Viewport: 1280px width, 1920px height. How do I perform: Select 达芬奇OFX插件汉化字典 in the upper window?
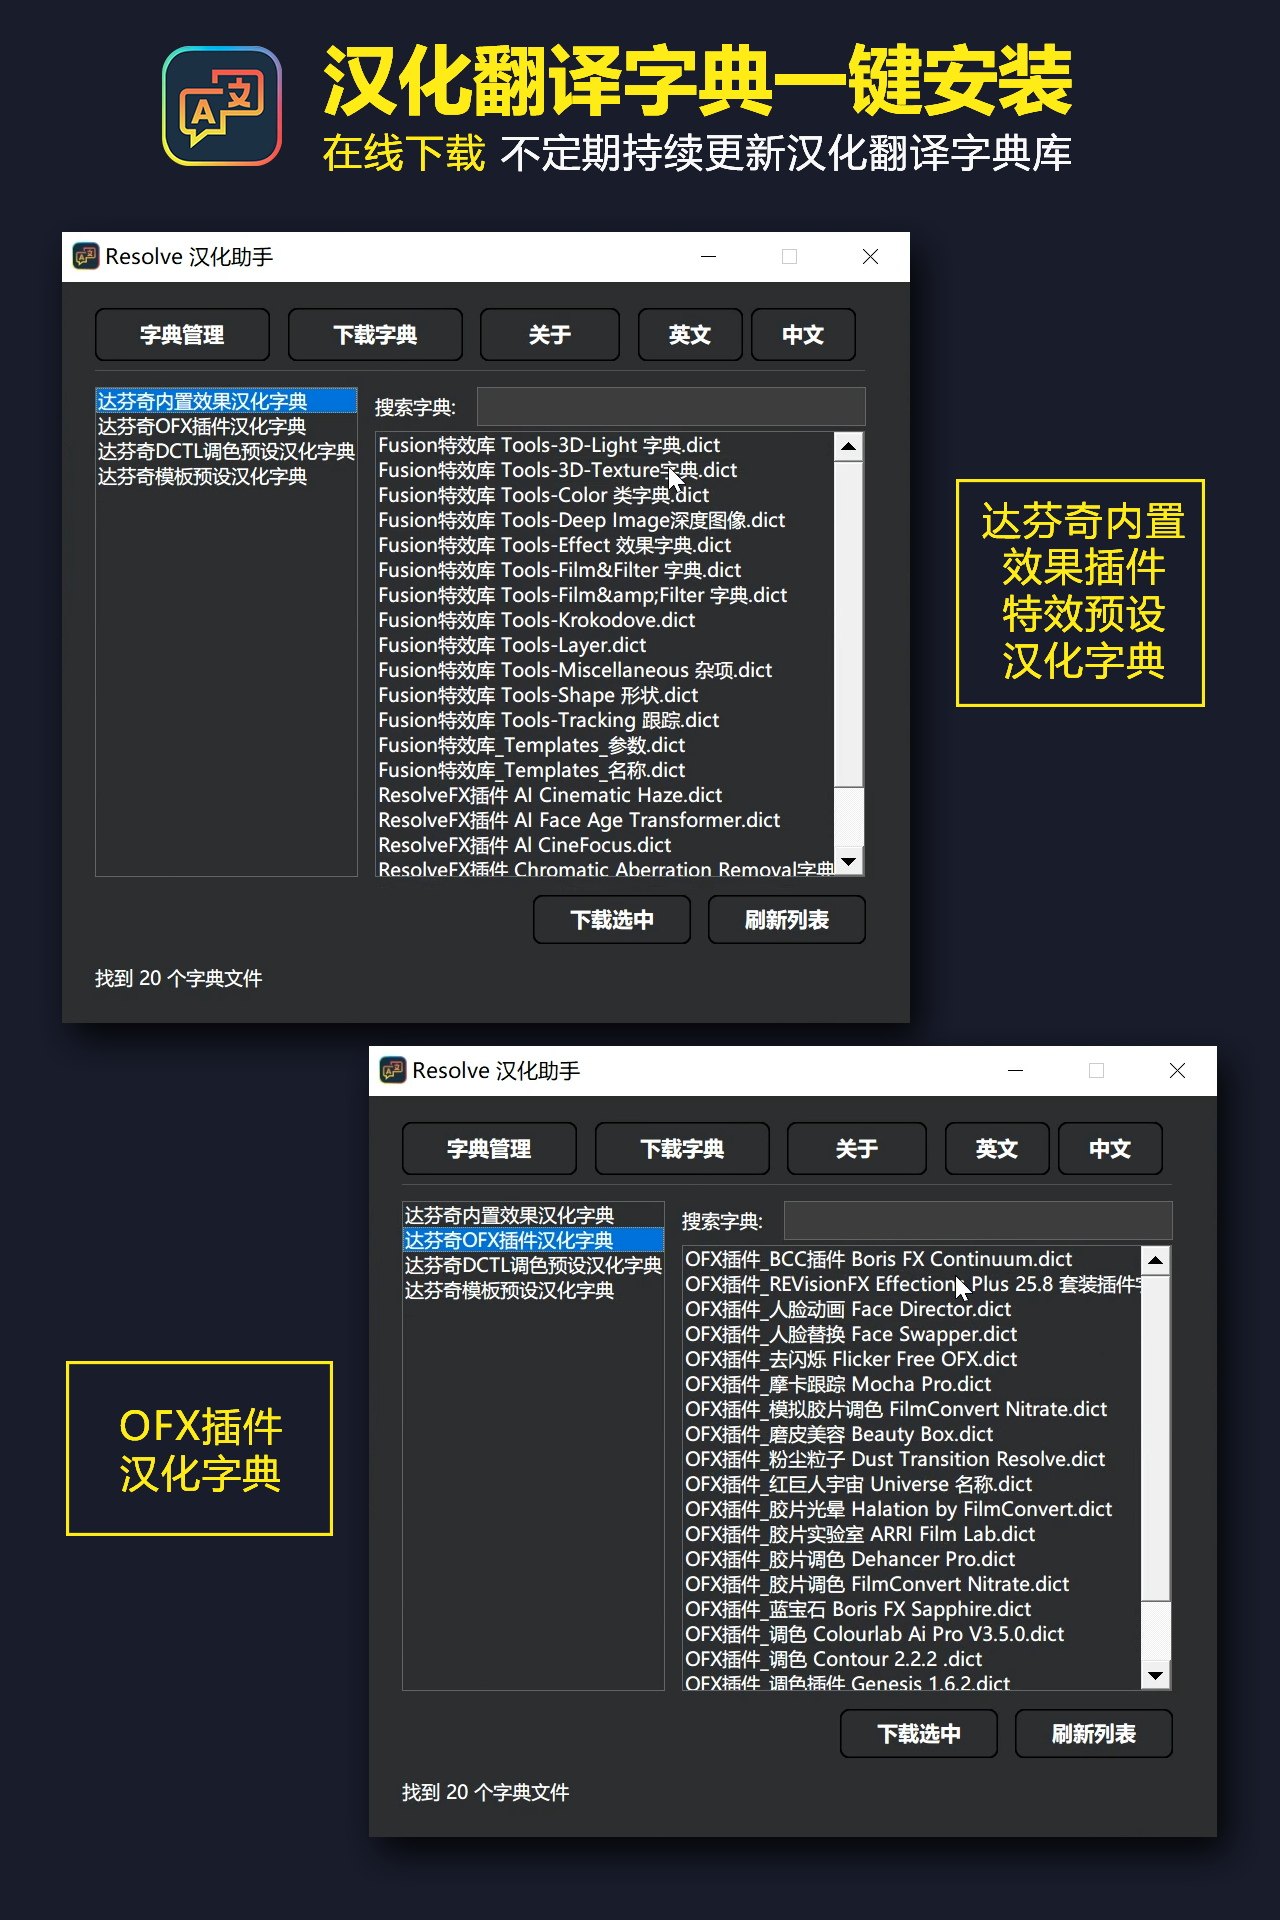pyautogui.click(x=226, y=426)
